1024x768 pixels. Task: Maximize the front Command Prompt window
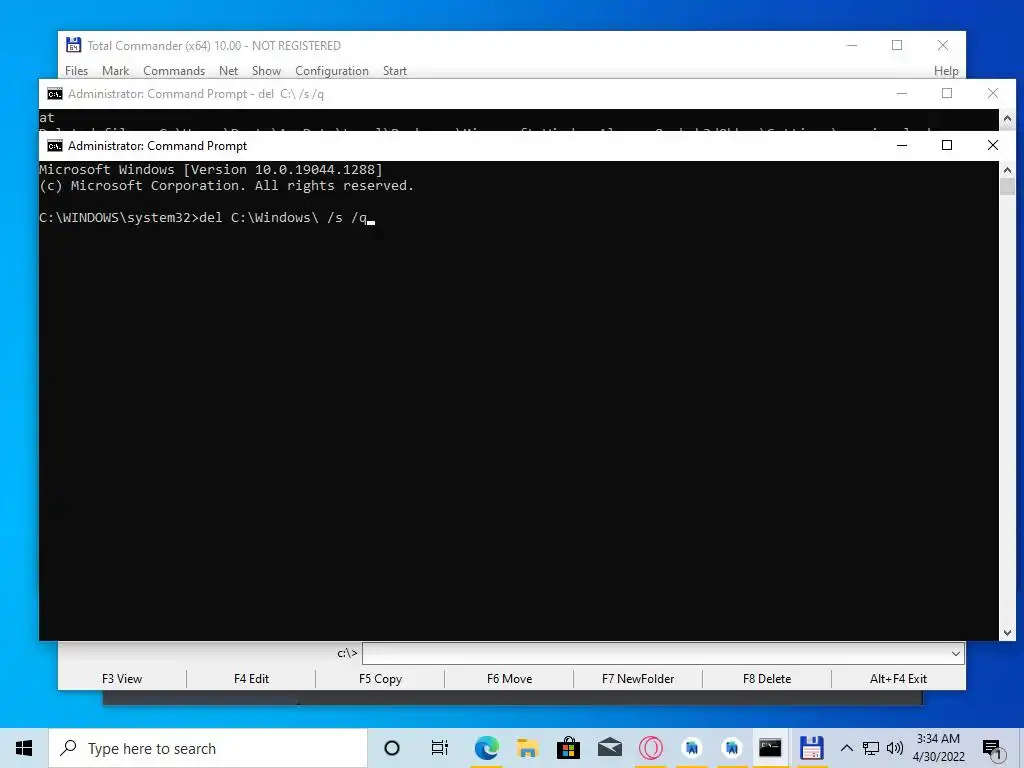pyautogui.click(x=947, y=145)
